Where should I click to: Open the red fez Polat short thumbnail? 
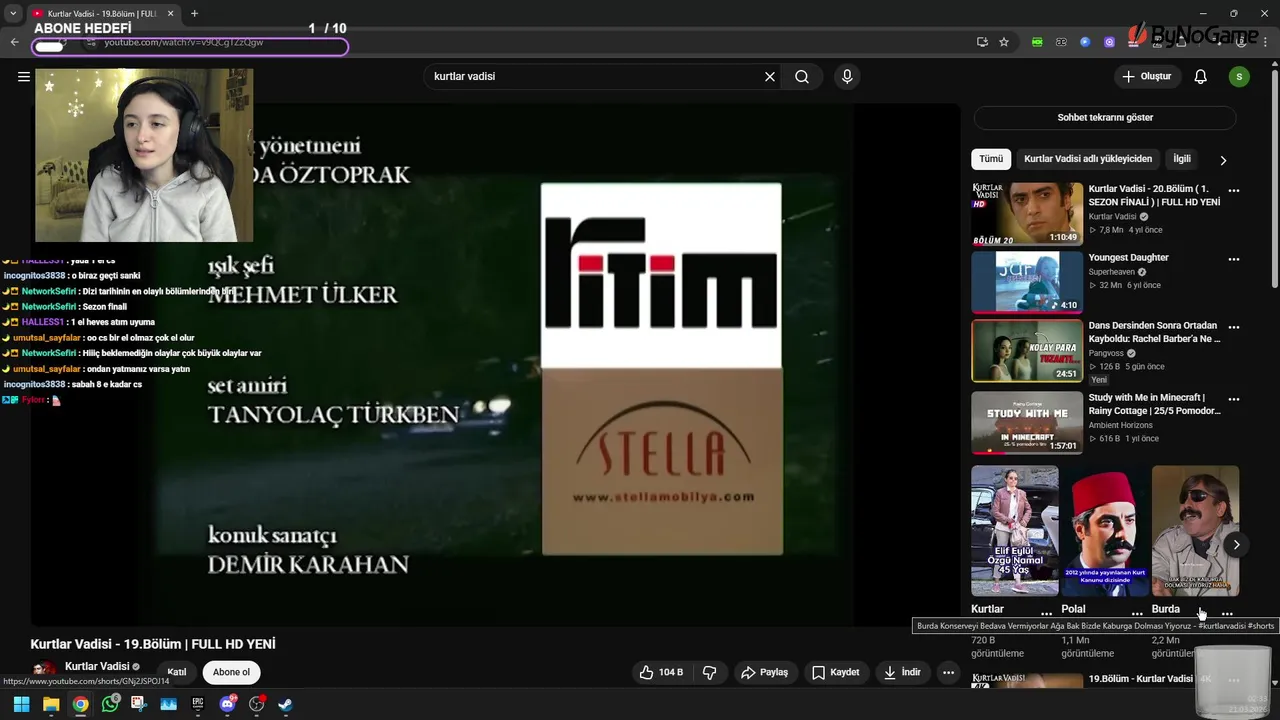click(x=1105, y=531)
